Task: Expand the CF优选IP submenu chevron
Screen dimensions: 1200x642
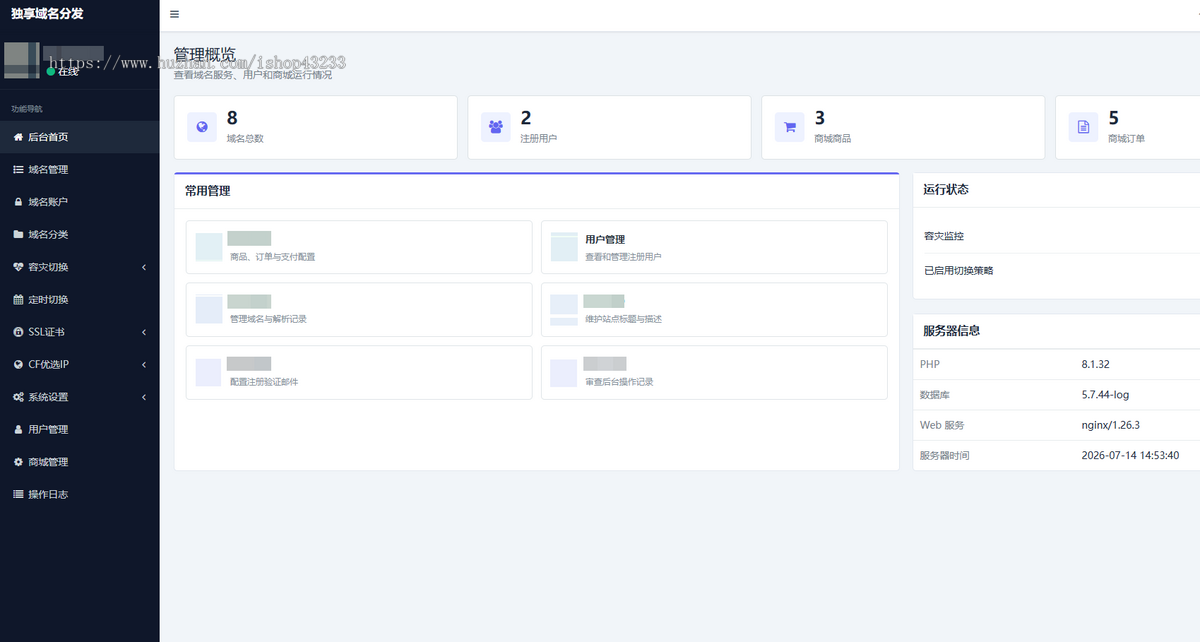Action: click(144, 365)
